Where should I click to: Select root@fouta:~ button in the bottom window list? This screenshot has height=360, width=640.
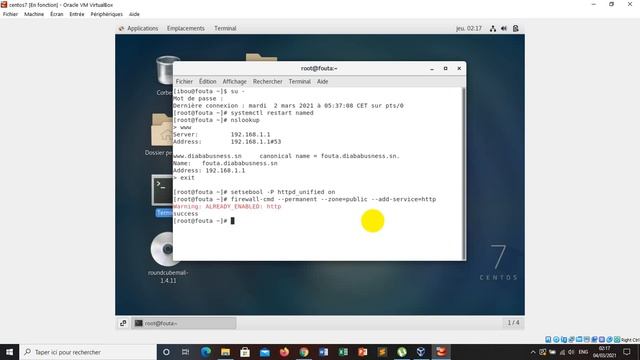click(x=184, y=323)
